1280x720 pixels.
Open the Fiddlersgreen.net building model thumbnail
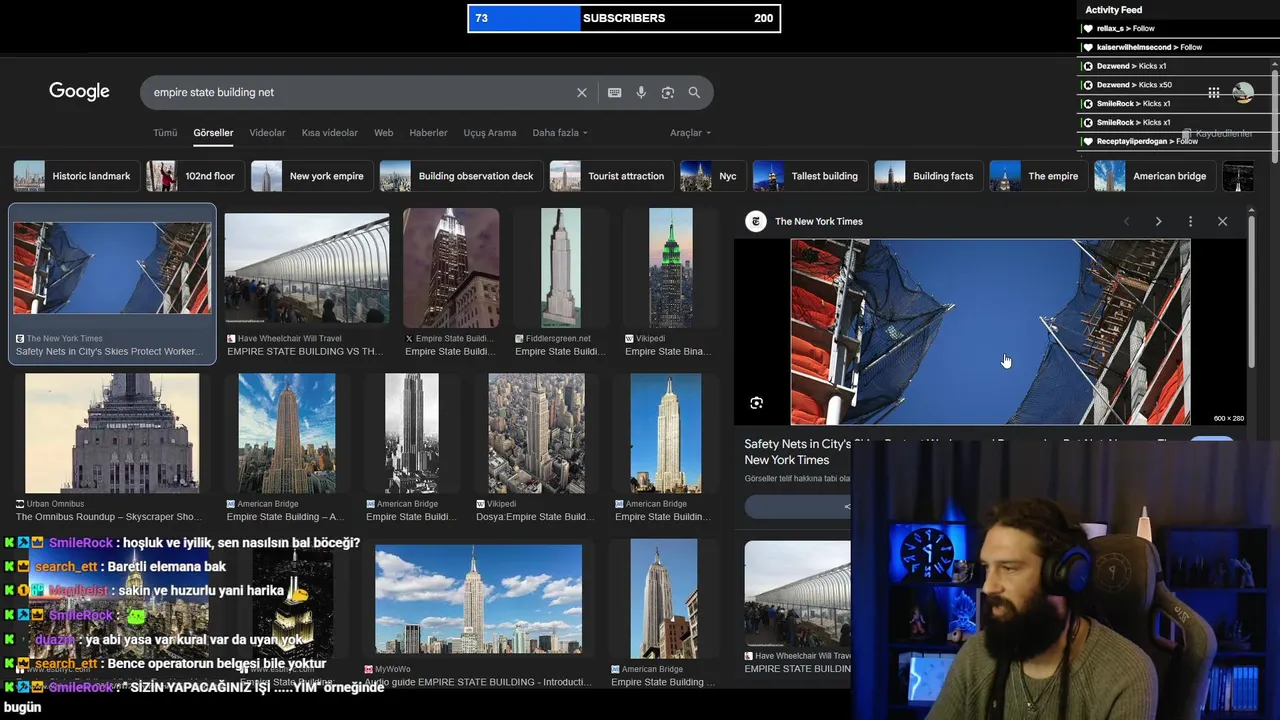click(560, 268)
